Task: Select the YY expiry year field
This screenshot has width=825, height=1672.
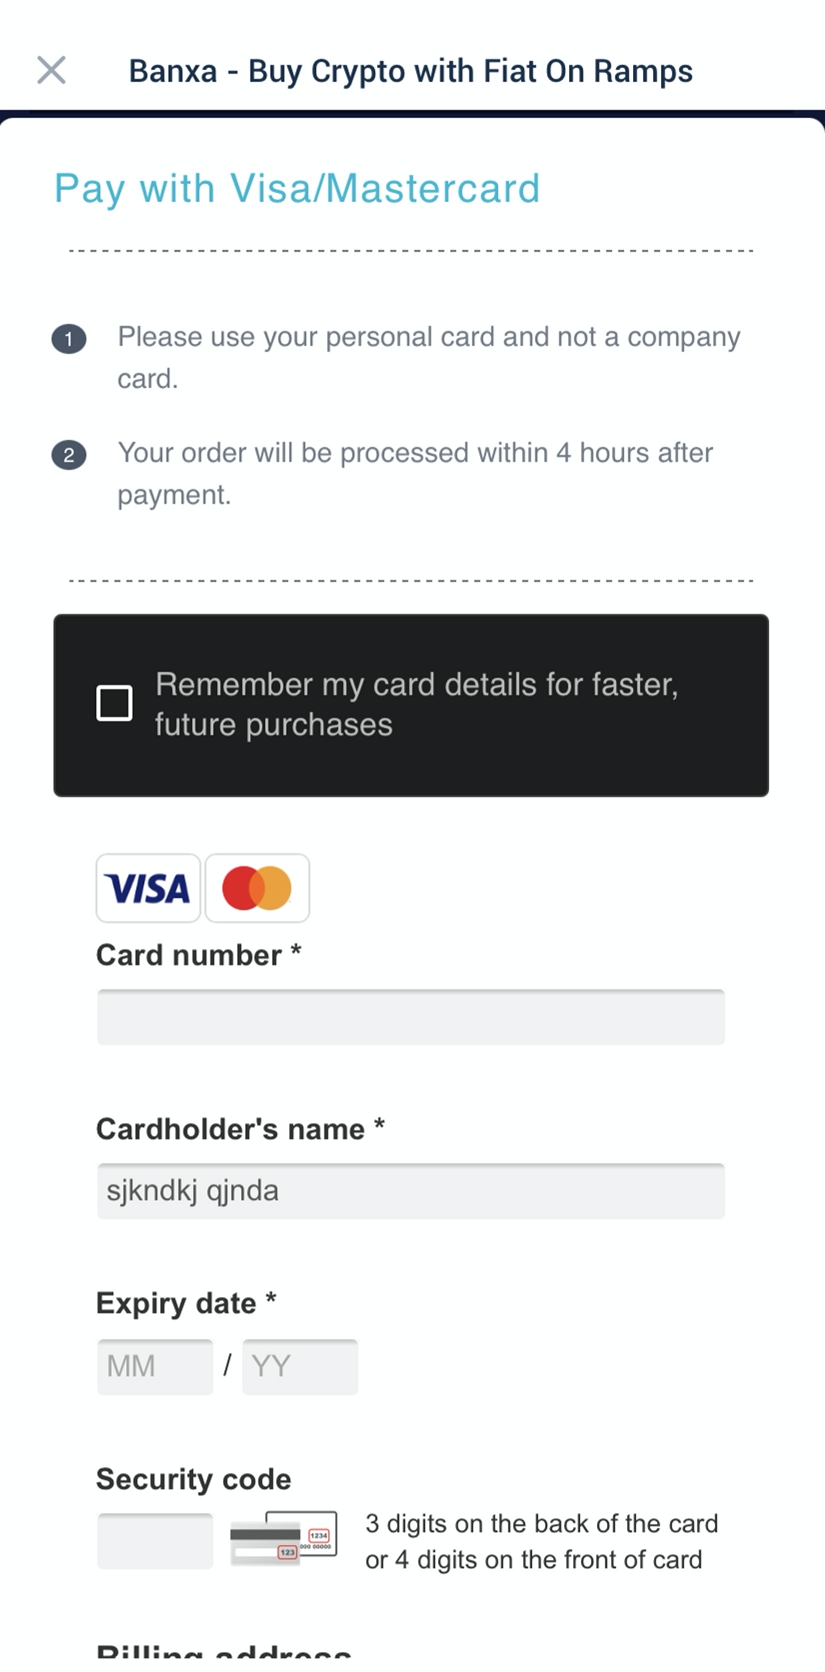Action: [x=300, y=1366]
